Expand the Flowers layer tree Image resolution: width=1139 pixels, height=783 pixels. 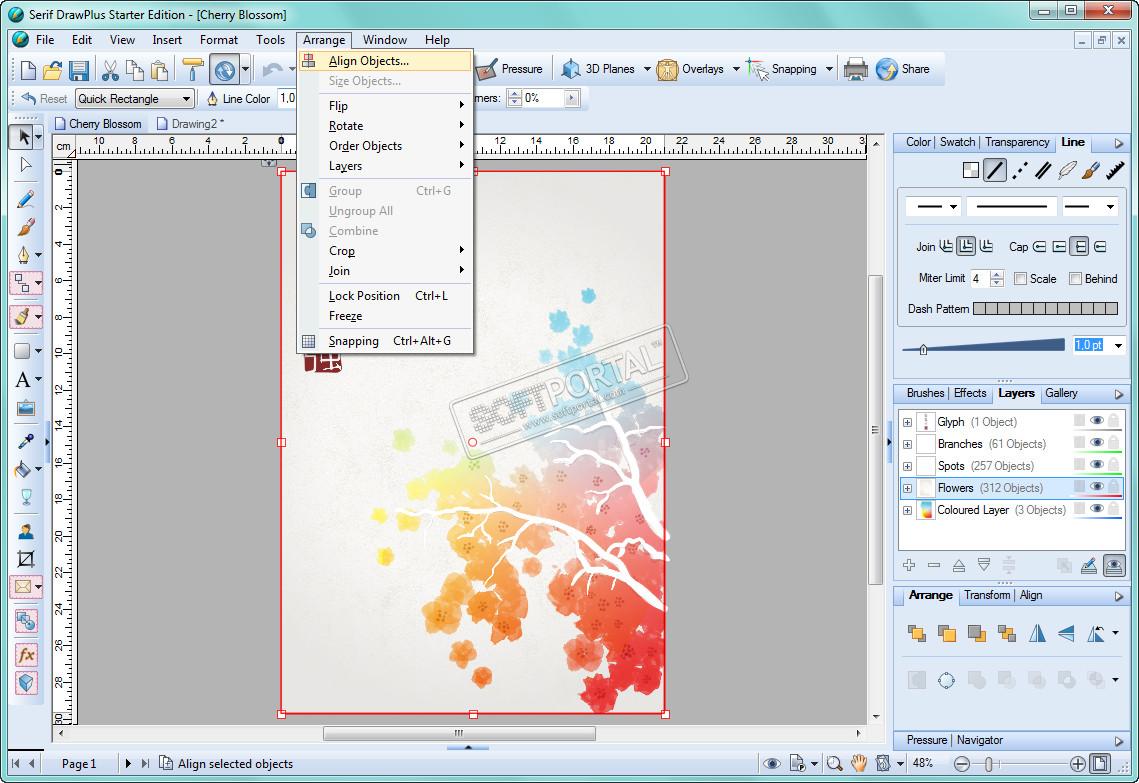pos(907,488)
